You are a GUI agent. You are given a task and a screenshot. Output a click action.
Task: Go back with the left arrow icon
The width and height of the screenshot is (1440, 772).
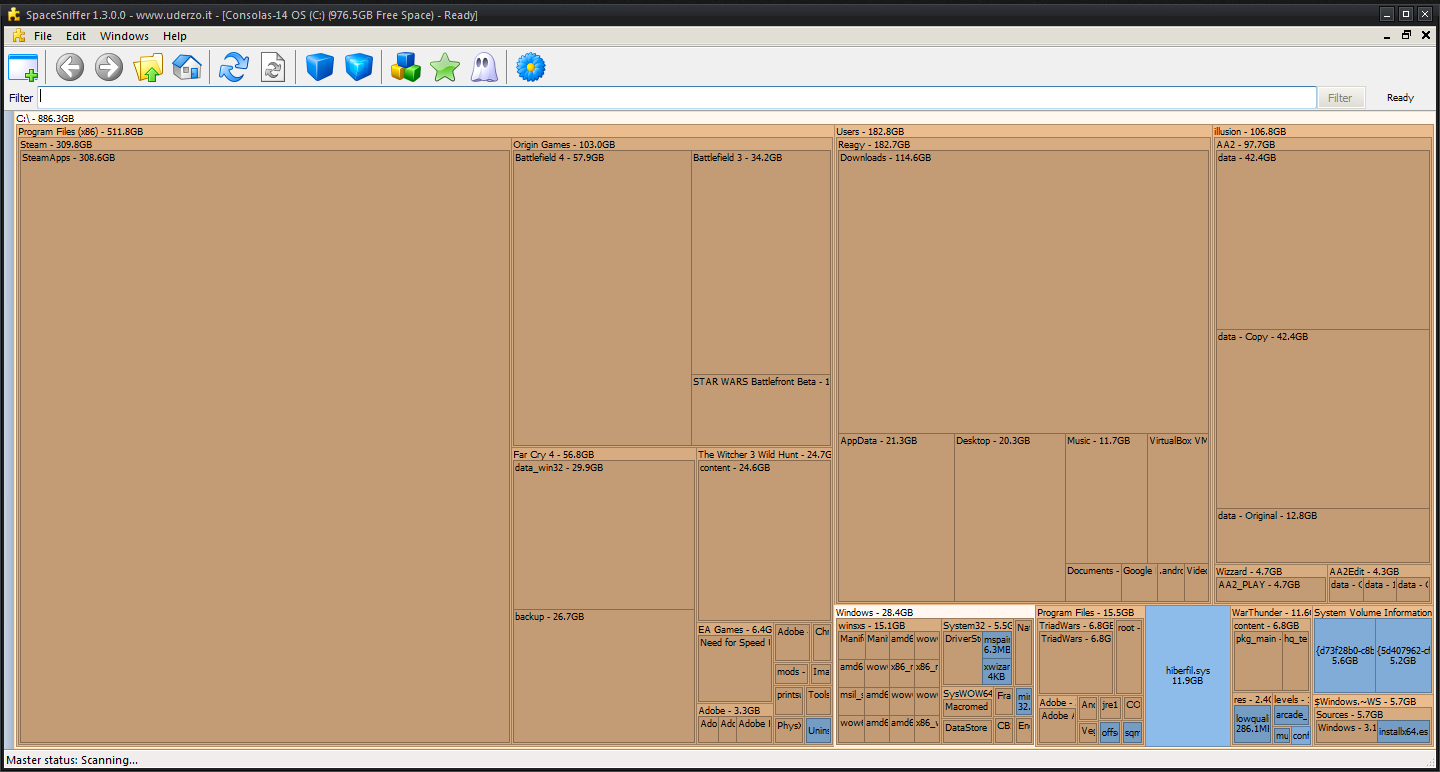point(69,68)
